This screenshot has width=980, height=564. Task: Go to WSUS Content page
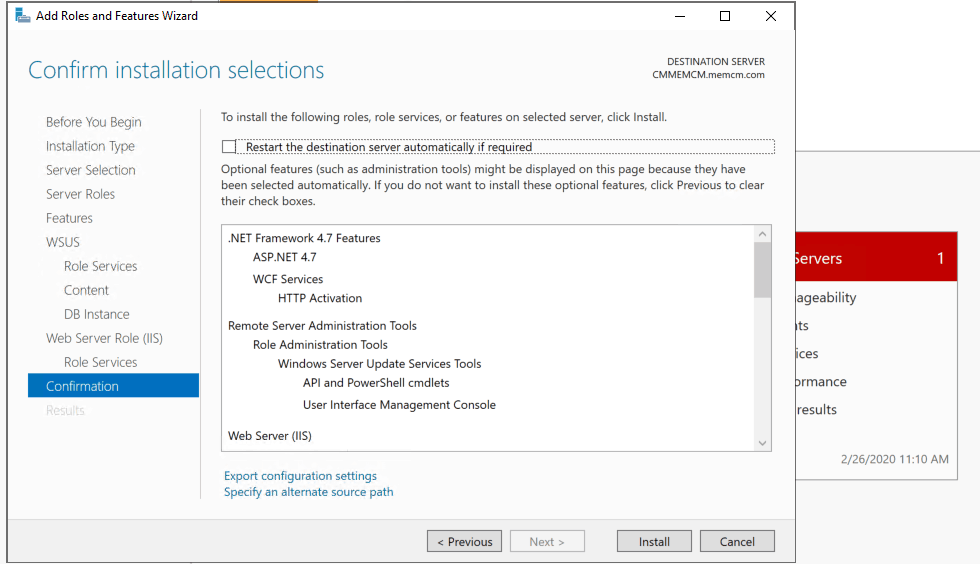tap(86, 290)
